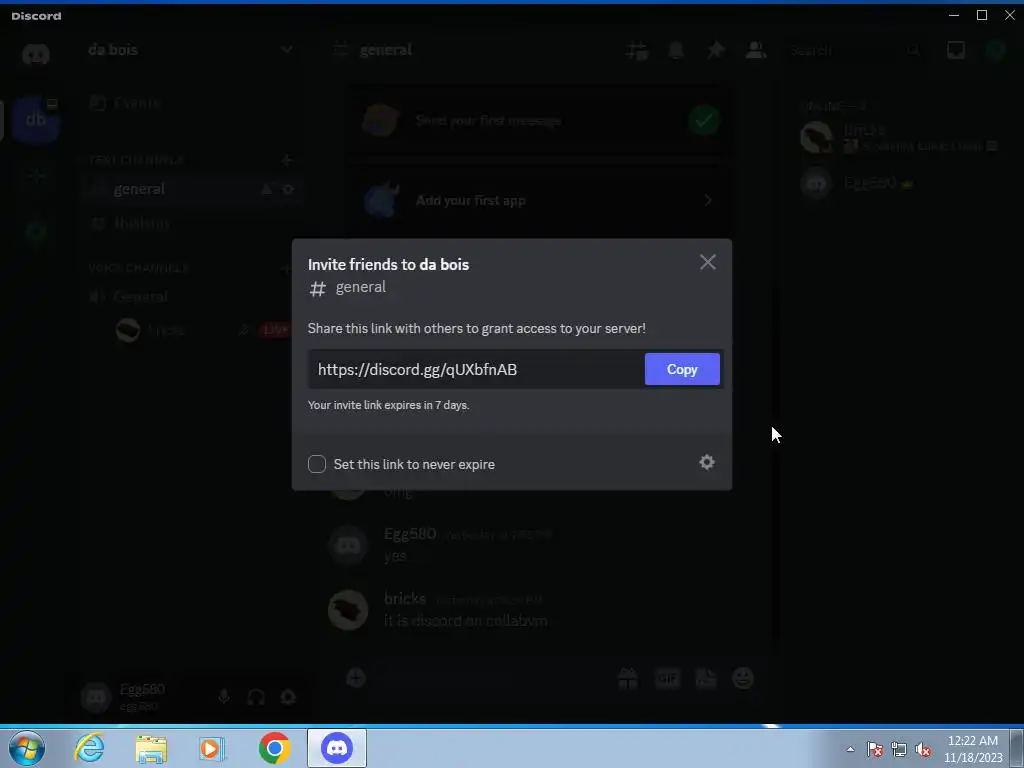Copy the invite link
This screenshot has width=1024, height=768.
(682, 369)
